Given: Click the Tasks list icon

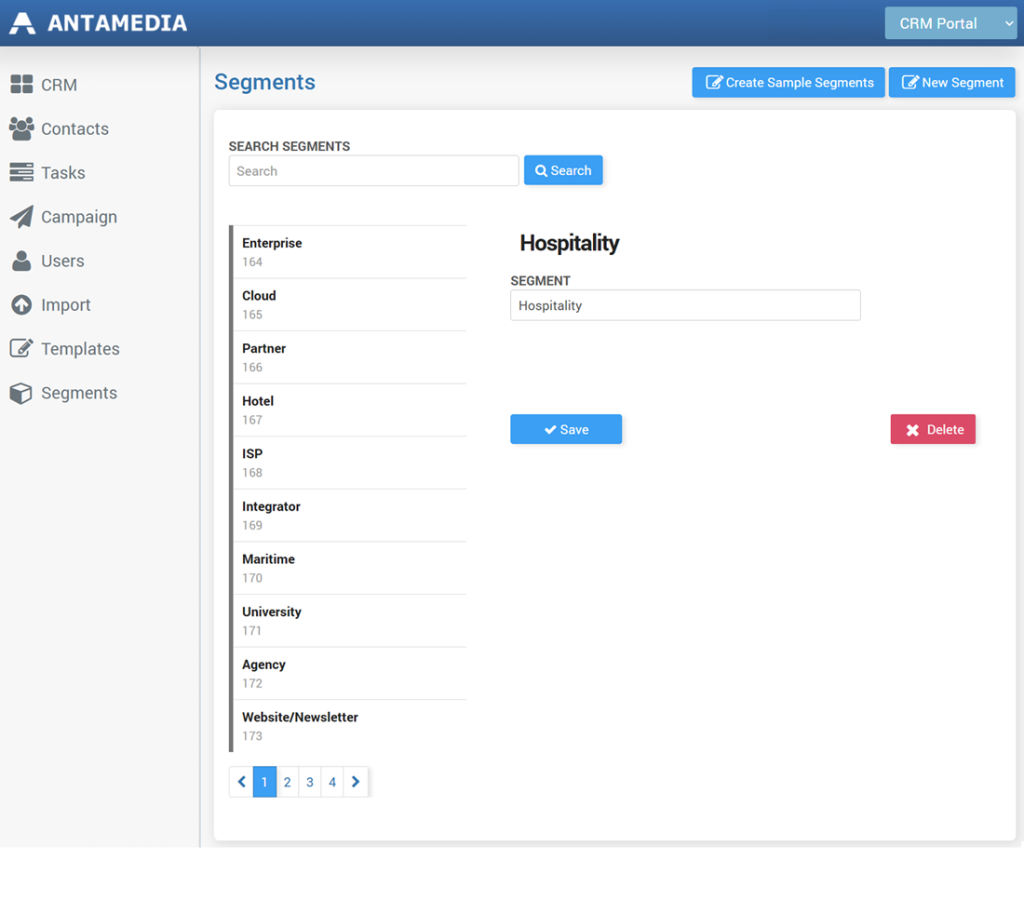Looking at the screenshot, I should [x=22, y=172].
